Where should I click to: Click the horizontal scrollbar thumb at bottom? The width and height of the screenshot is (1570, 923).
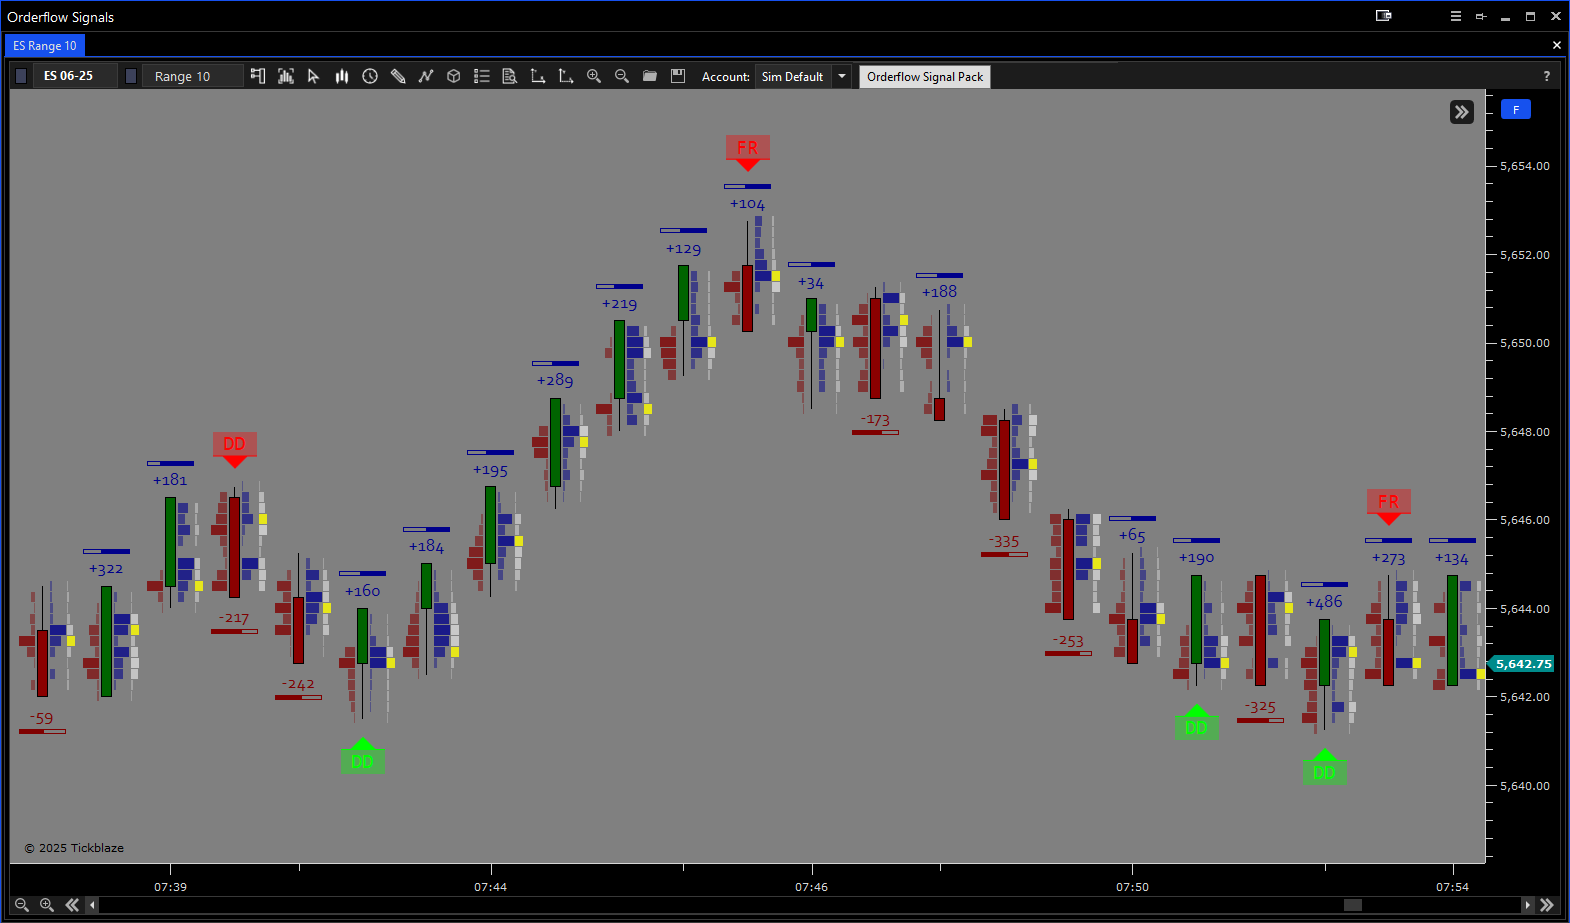[x=1353, y=905]
